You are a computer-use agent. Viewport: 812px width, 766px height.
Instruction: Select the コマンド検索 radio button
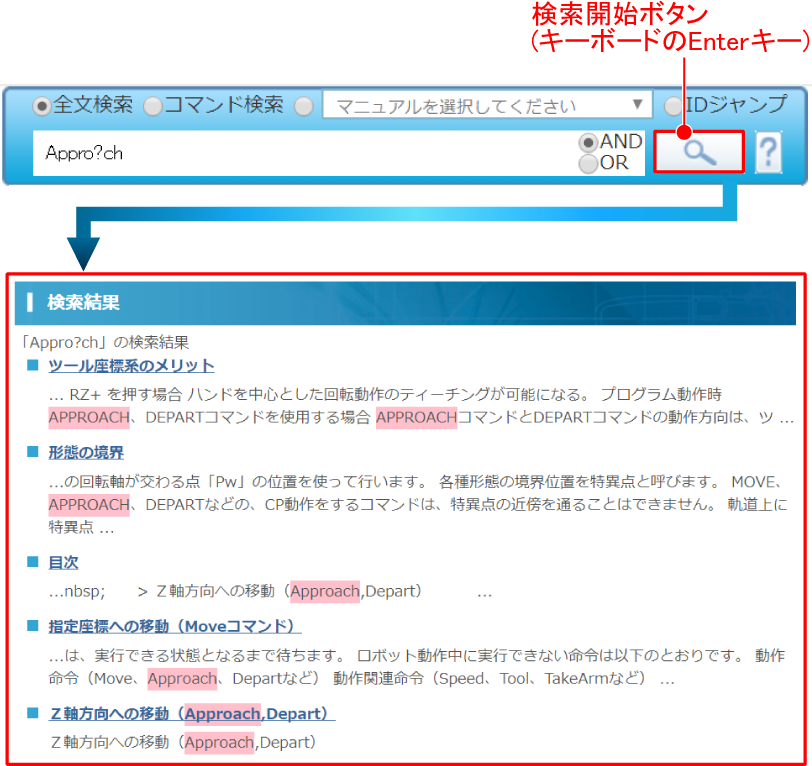(x=152, y=105)
